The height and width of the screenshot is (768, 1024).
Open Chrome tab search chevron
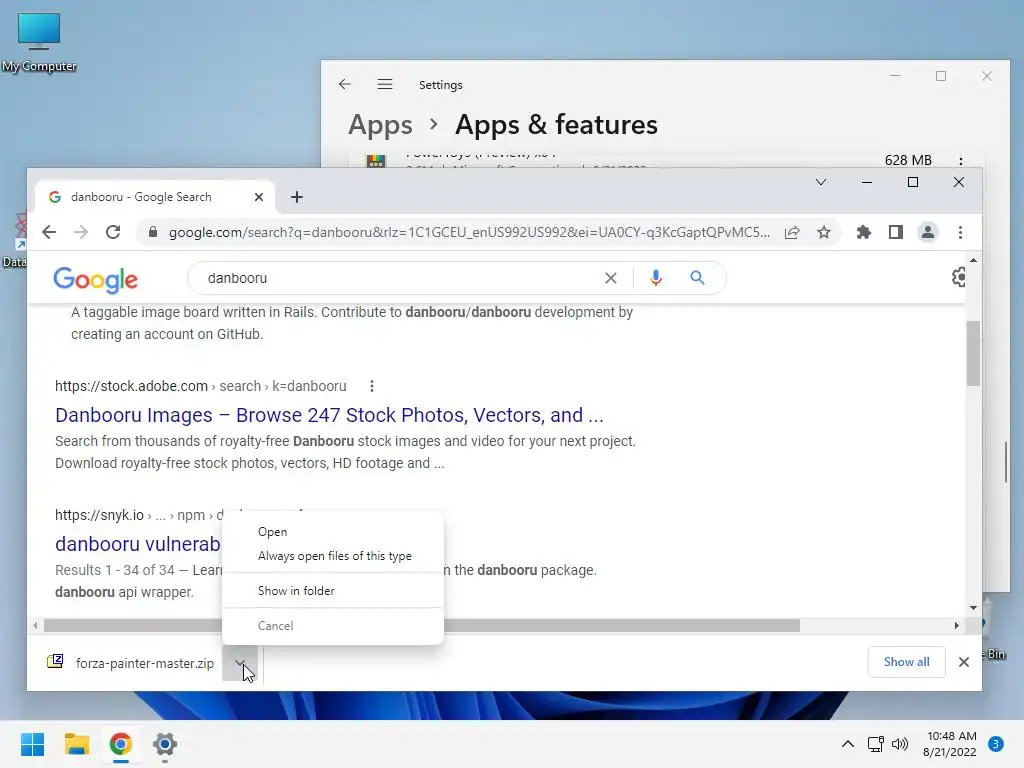[821, 182]
